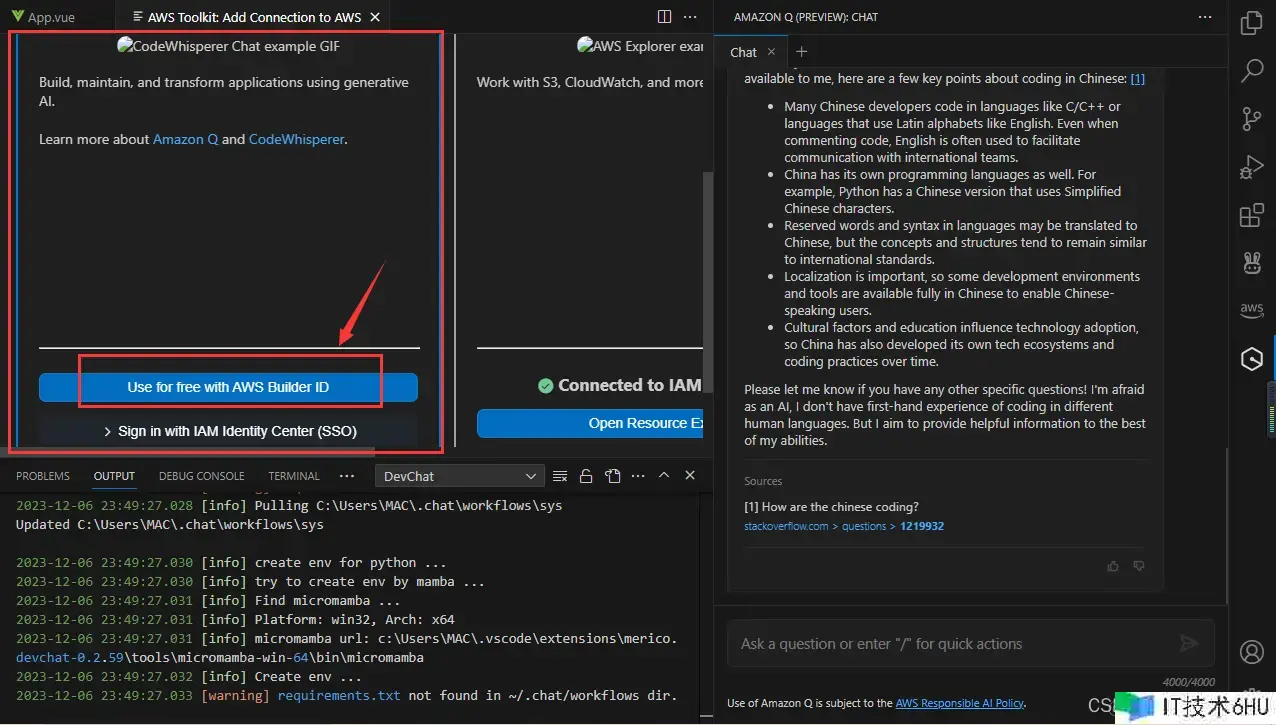Toggle output auto-scroll lock
This screenshot has height=725, width=1276.
[586, 476]
